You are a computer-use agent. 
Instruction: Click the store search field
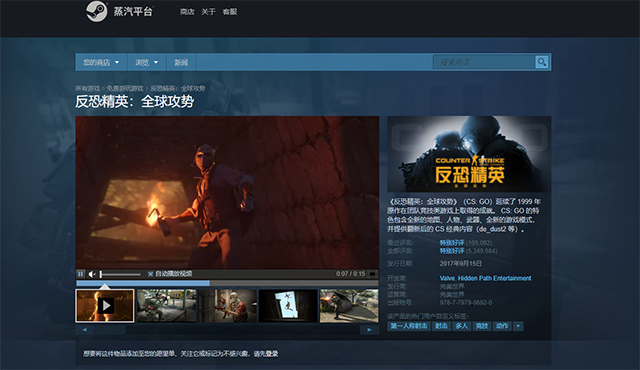[484, 62]
